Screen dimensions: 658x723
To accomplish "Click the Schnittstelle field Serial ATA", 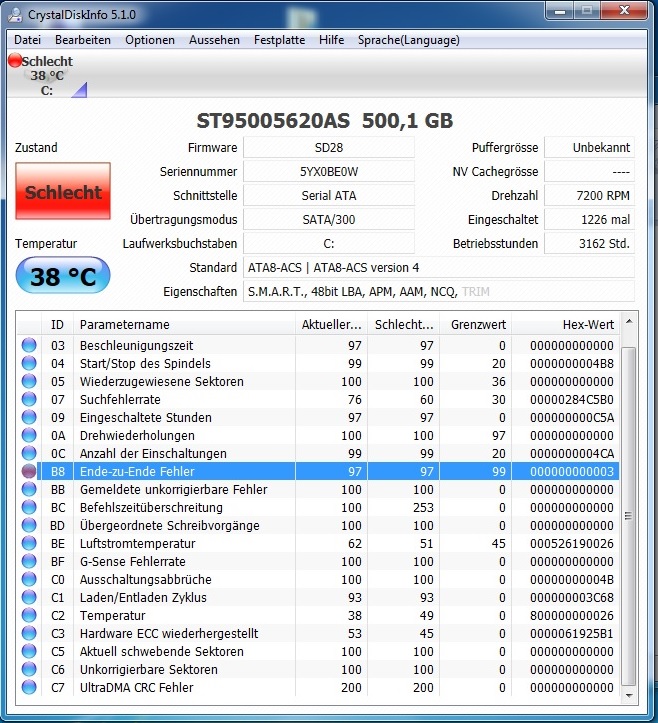I will click(x=329, y=196).
